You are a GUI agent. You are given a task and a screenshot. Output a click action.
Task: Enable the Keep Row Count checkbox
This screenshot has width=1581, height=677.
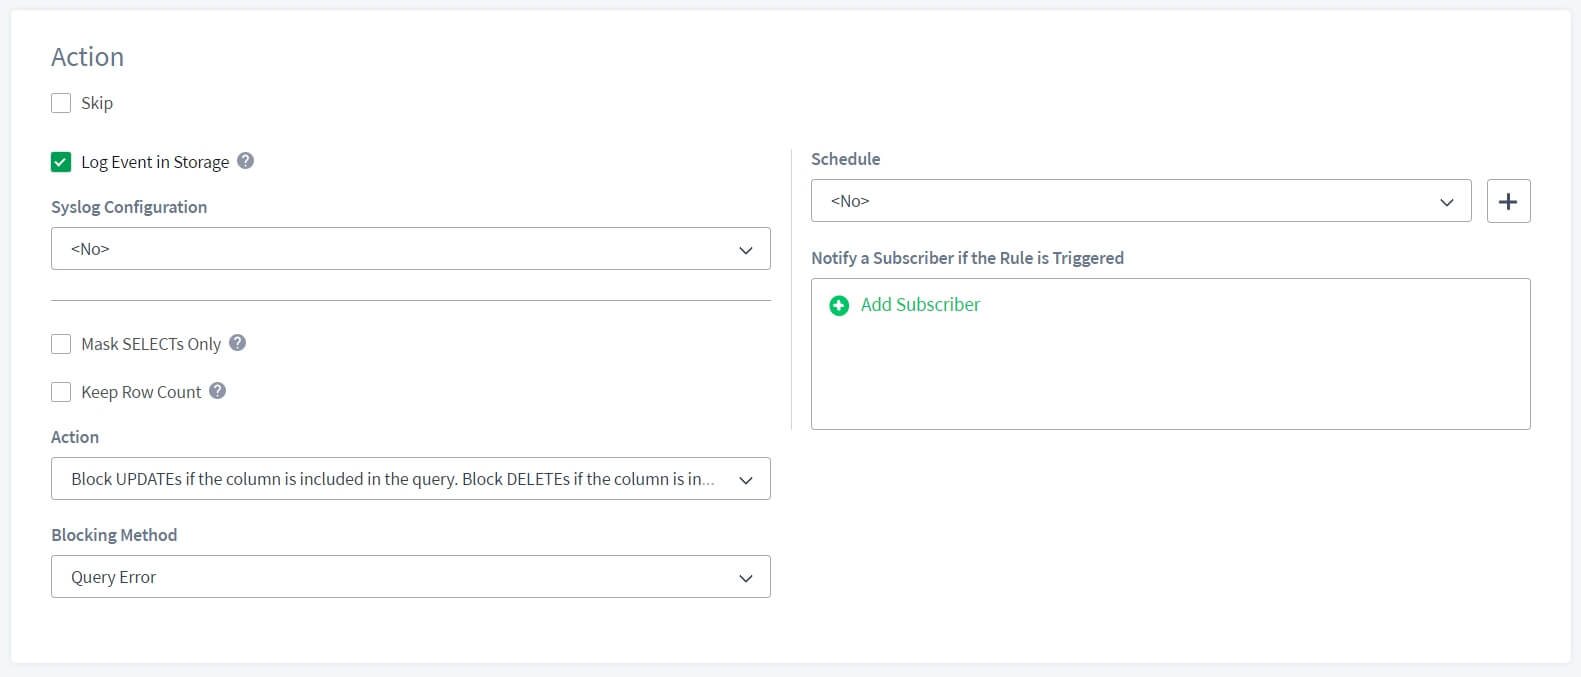pyautogui.click(x=61, y=392)
